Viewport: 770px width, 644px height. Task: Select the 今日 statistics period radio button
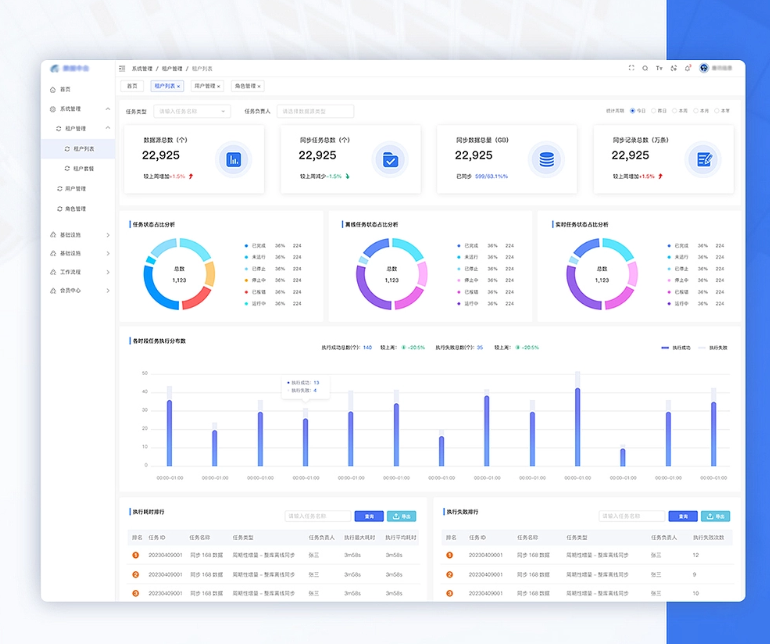632,111
